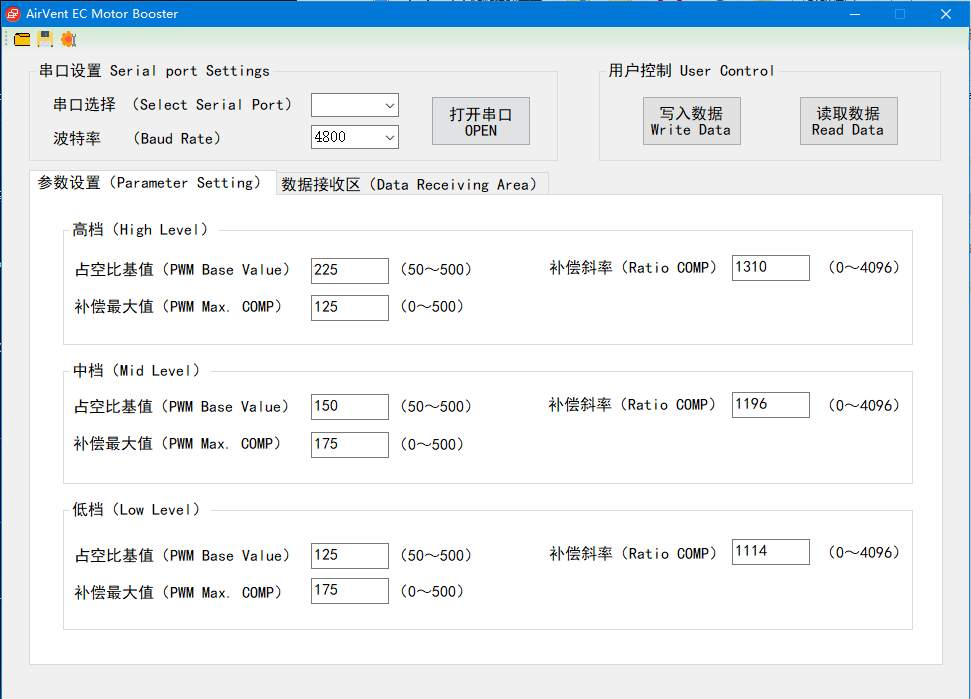The width and height of the screenshot is (971, 699).
Task: Focus Mid Level Ratio COMP field 1196
Action: pos(770,404)
